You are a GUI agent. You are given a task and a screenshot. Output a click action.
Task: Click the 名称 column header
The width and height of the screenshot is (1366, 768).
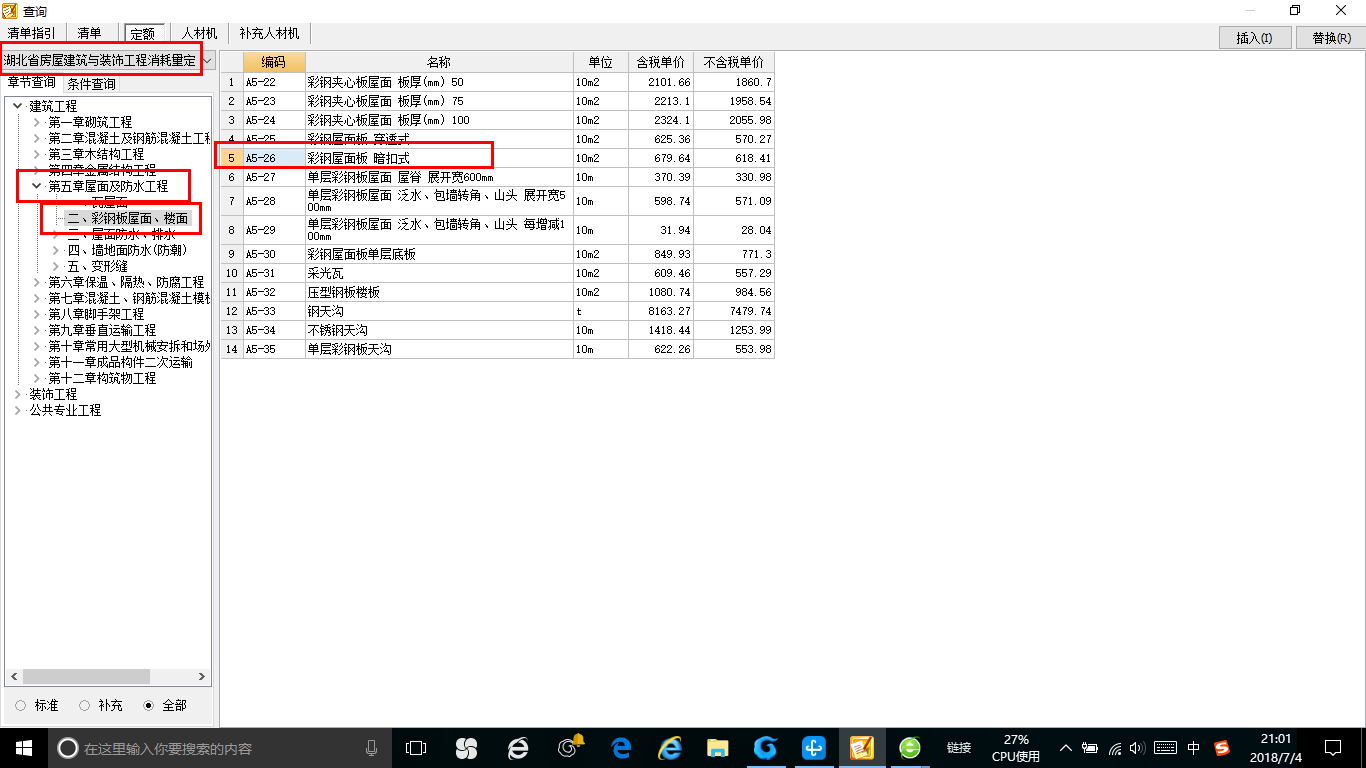click(439, 62)
